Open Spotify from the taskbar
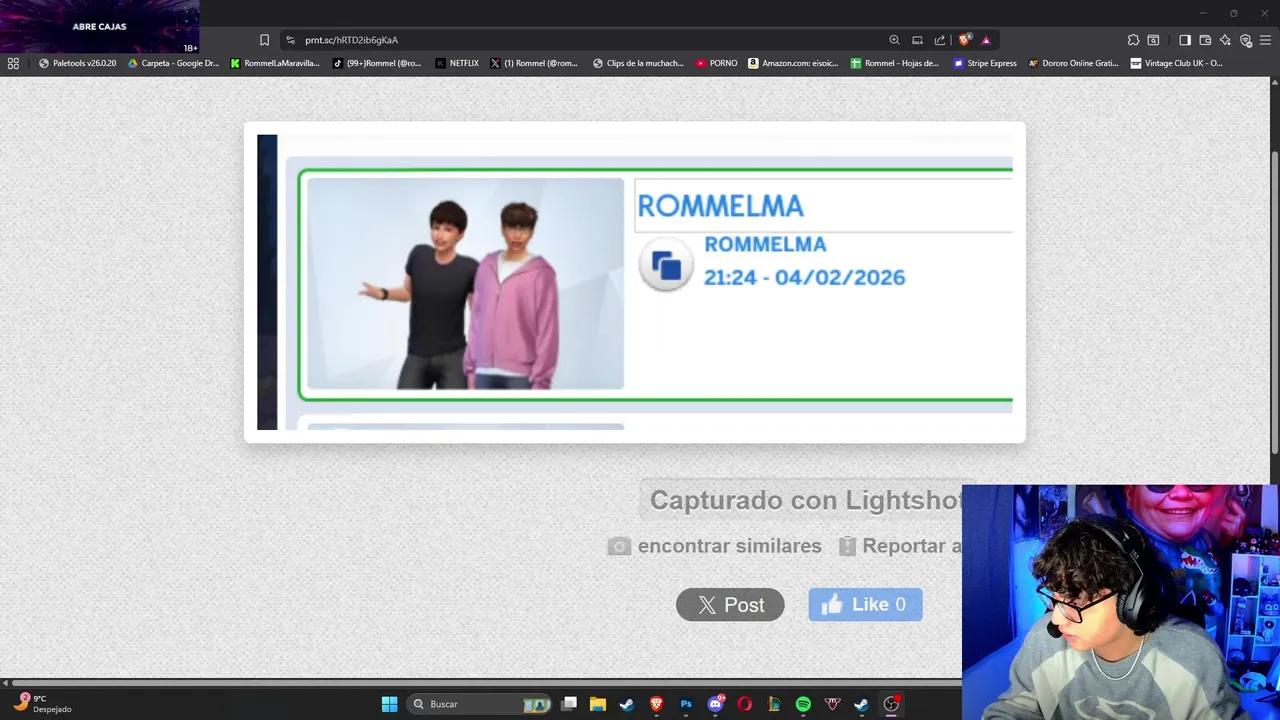Image resolution: width=1280 pixels, height=720 pixels. click(803, 704)
